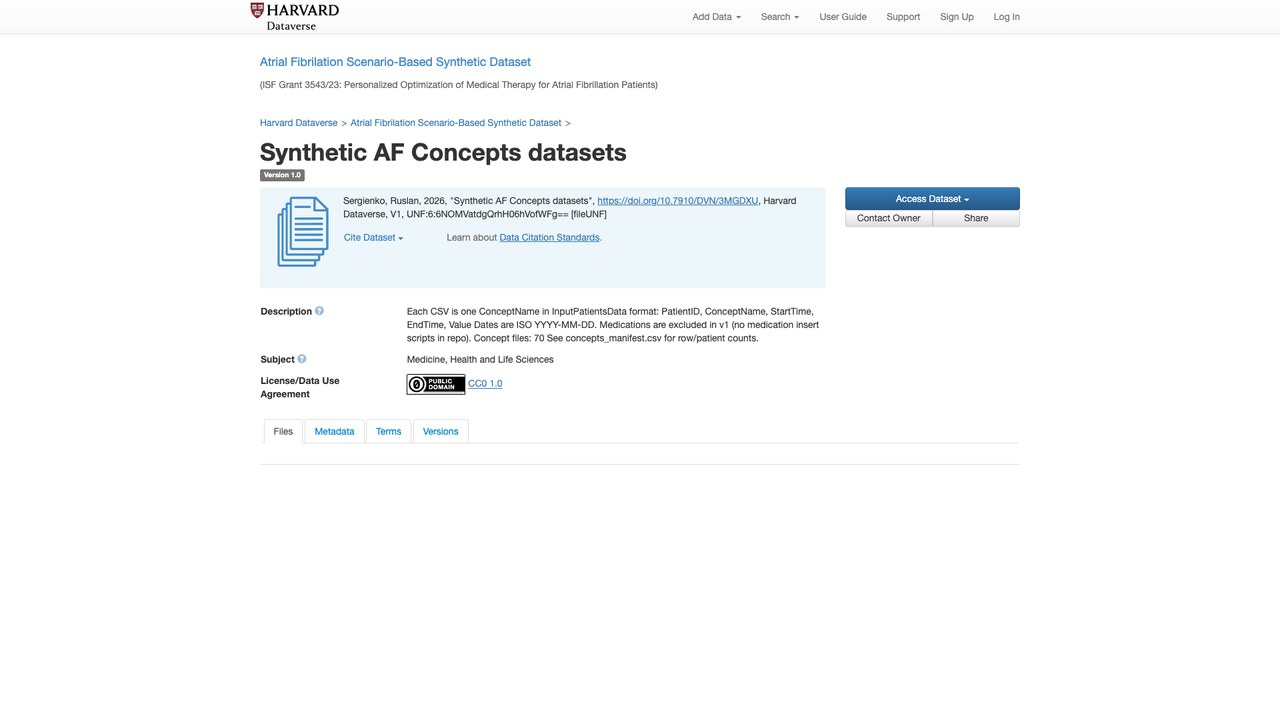The image size is (1280, 720).
Task: Open the Data Citation Standards link
Action: [x=550, y=238]
